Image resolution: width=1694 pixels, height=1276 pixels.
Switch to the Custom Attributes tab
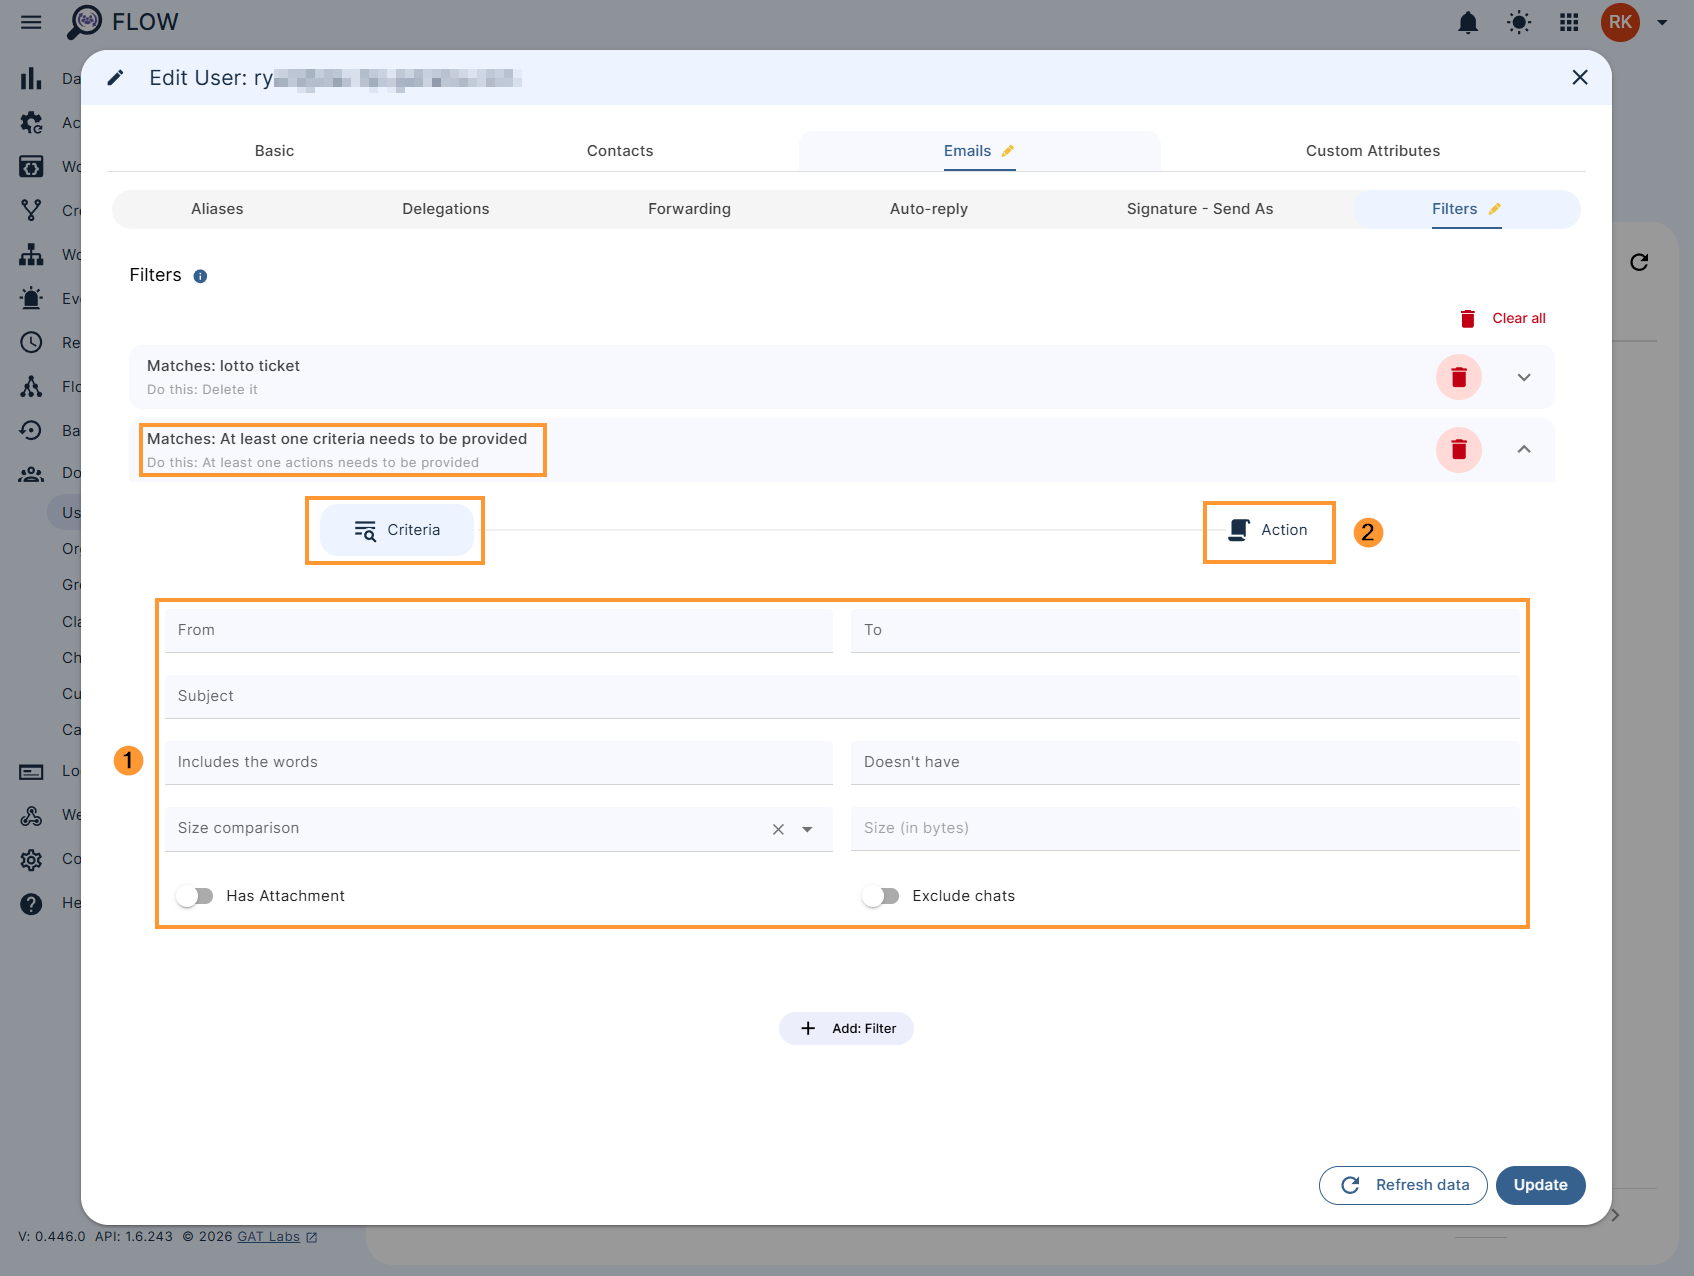click(x=1373, y=151)
